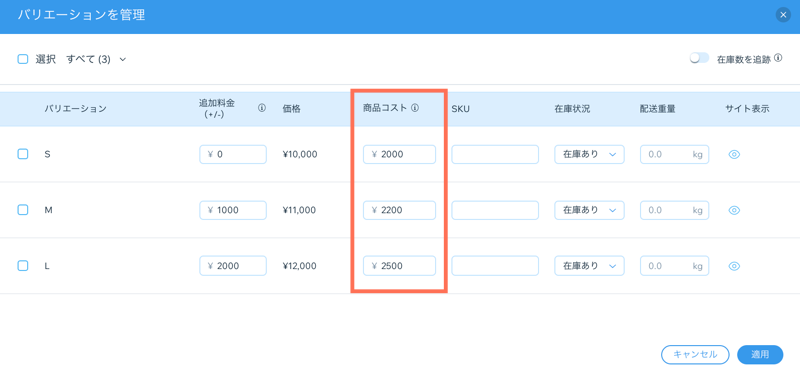
Task: Check the box for variation M
Action: pos(22,210)
